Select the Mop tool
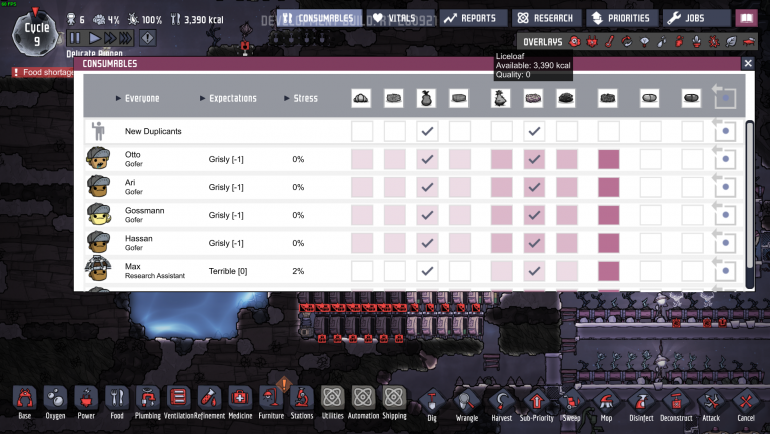 (x=606, y=405)
